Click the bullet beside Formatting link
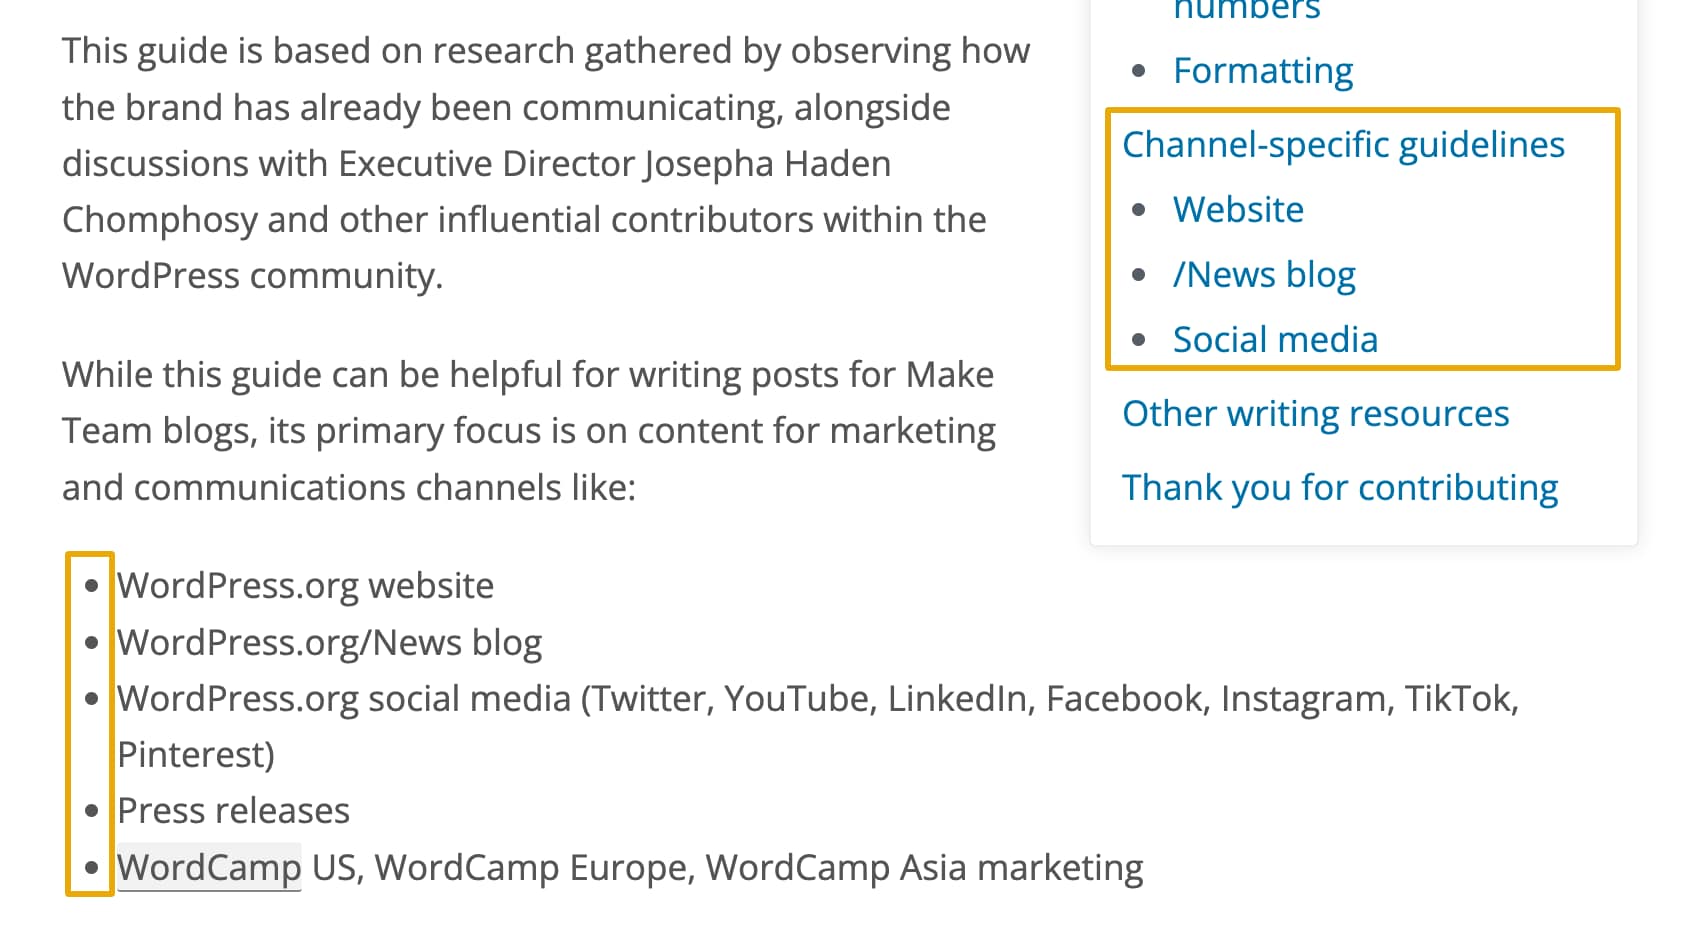This screenshot has height=932, width=1700. [1138, 71]
